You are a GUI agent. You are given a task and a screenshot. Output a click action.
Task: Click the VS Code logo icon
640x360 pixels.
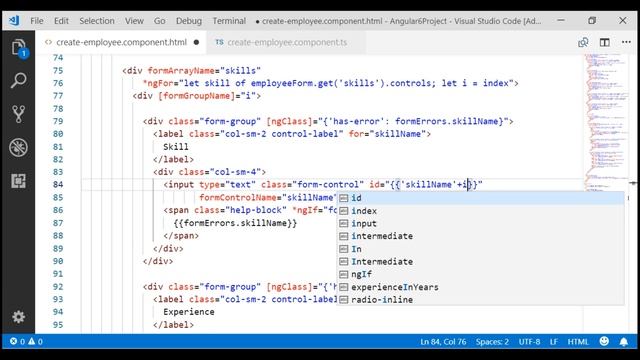(x=14, y=20)
